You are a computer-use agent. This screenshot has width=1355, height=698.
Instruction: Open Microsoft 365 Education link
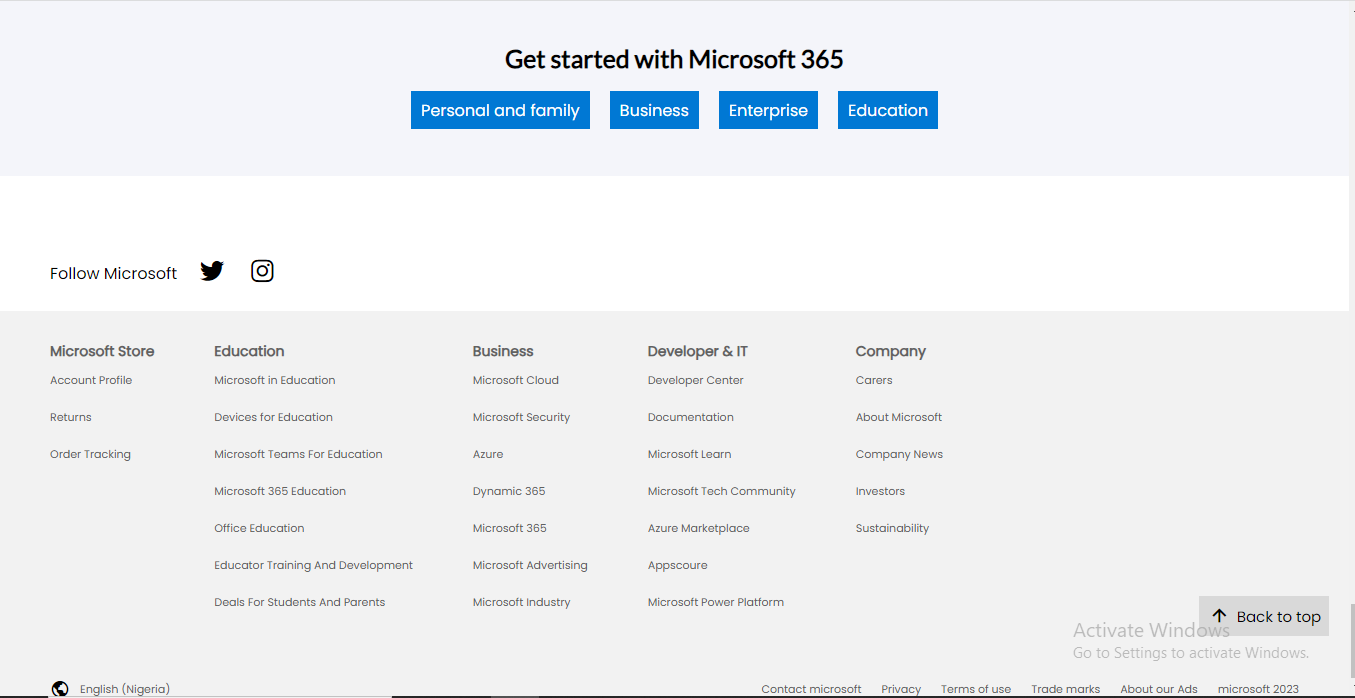[x=280, y=491]
